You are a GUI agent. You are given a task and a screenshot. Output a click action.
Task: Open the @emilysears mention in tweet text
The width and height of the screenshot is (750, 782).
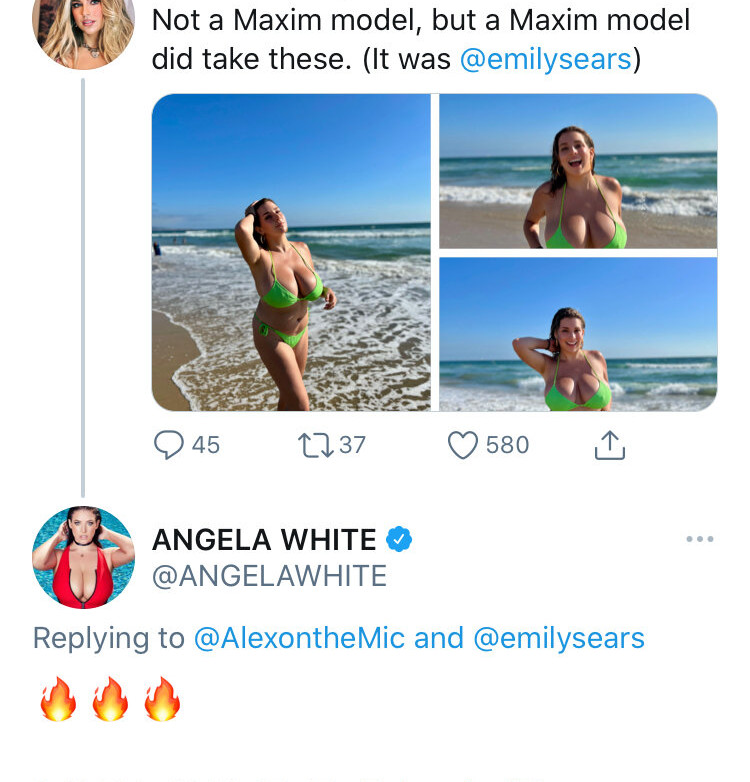(546, 59)
